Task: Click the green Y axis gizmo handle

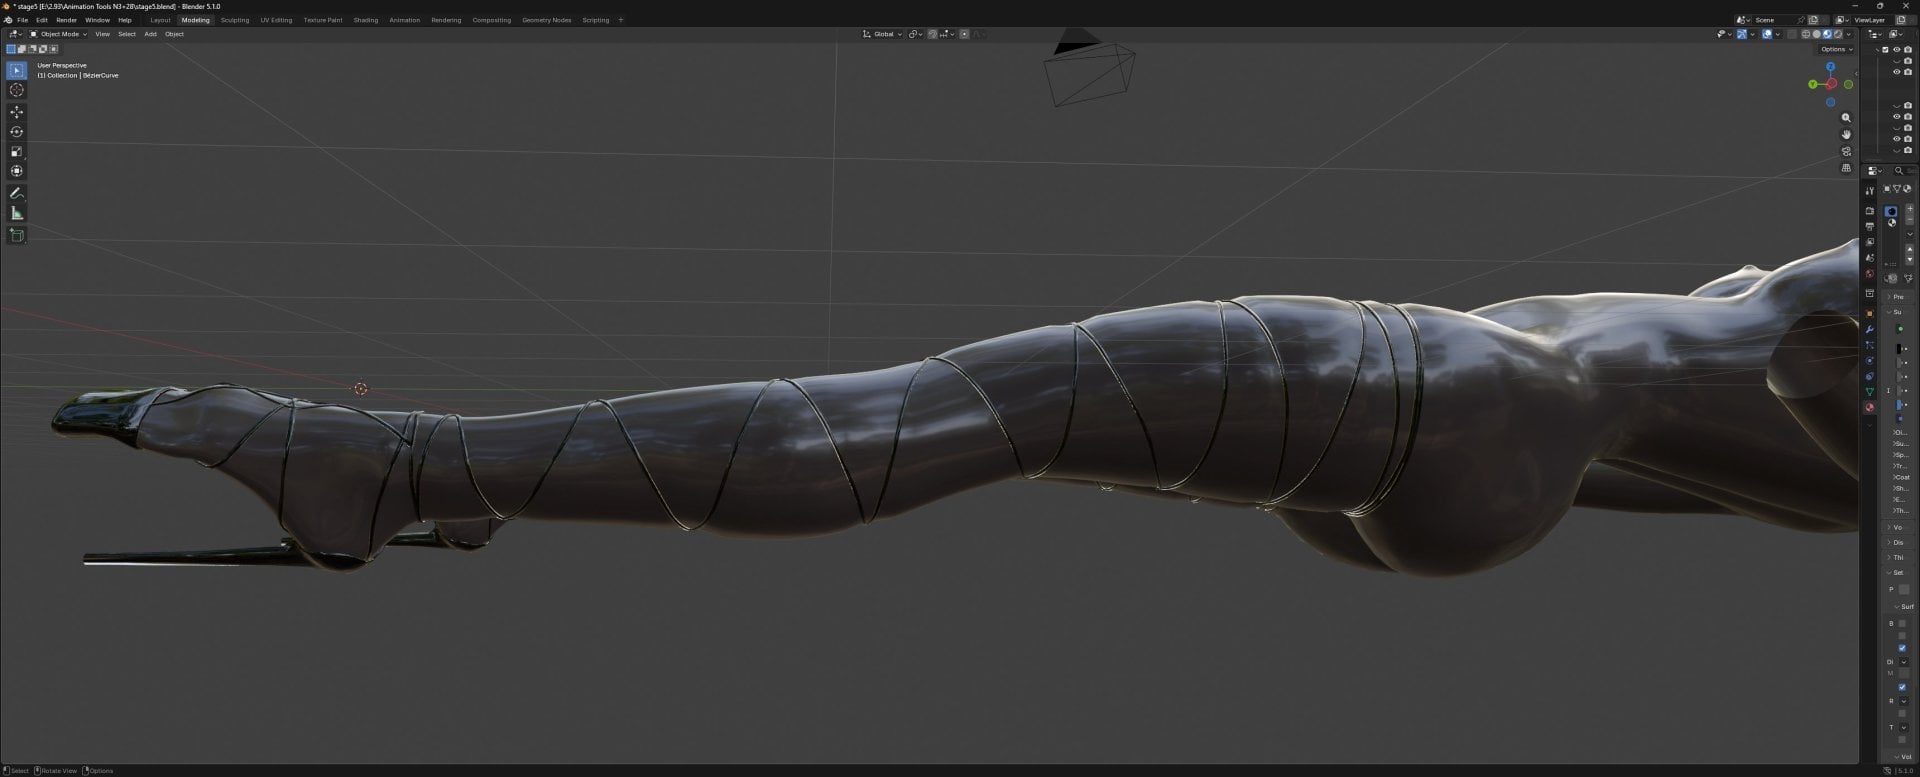Action: point(1812,84)
